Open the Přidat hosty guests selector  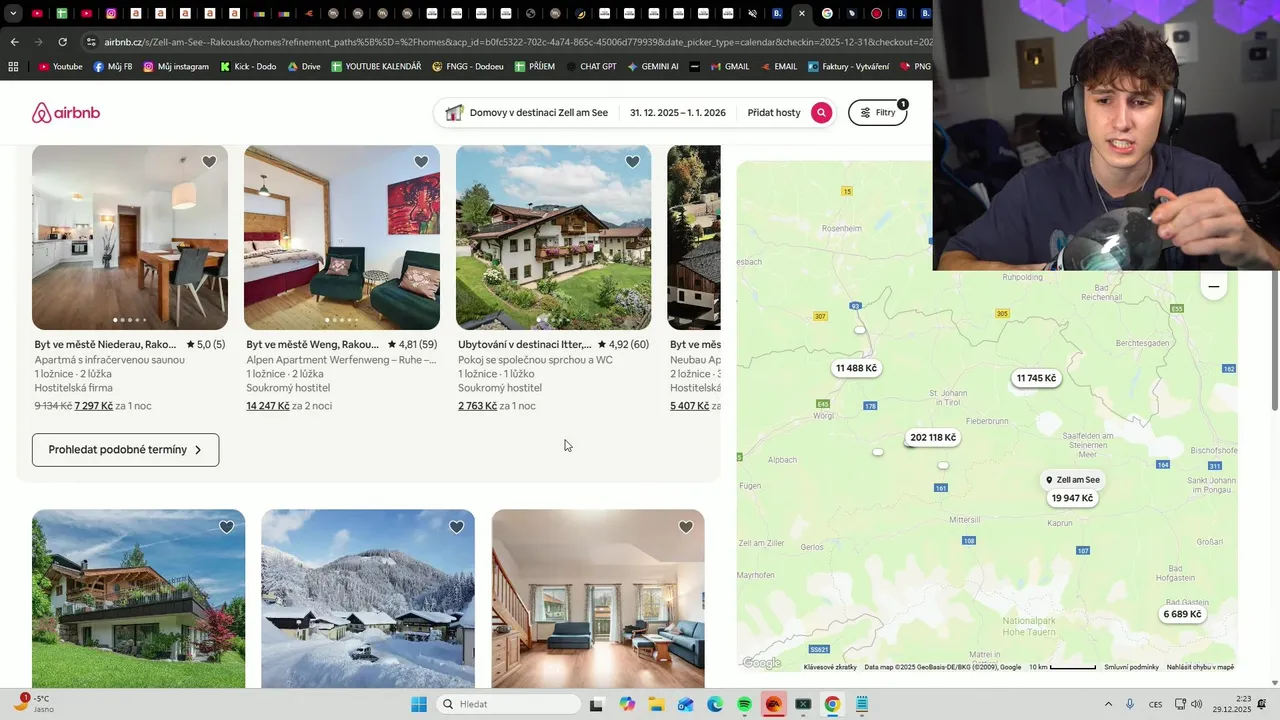click(774, 113)
